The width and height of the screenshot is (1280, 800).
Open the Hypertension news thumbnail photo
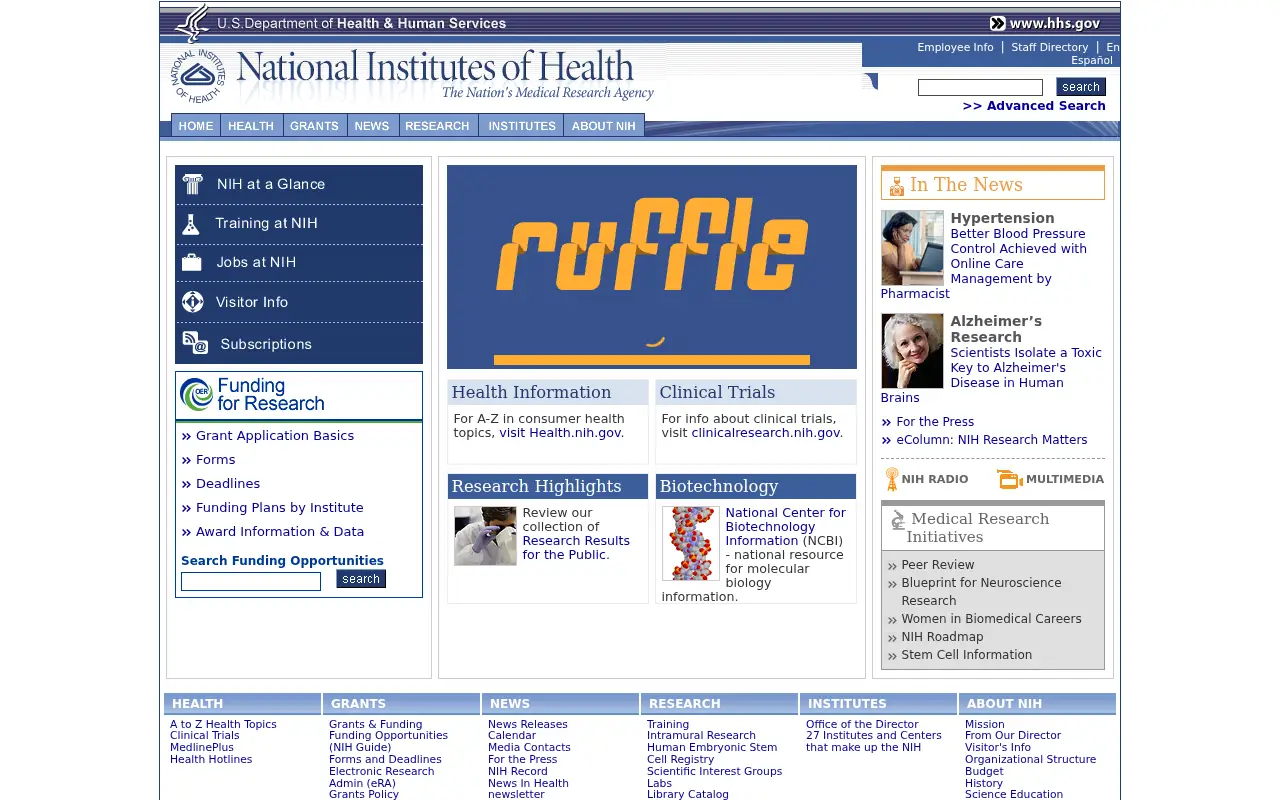click(x=912, y=248)
